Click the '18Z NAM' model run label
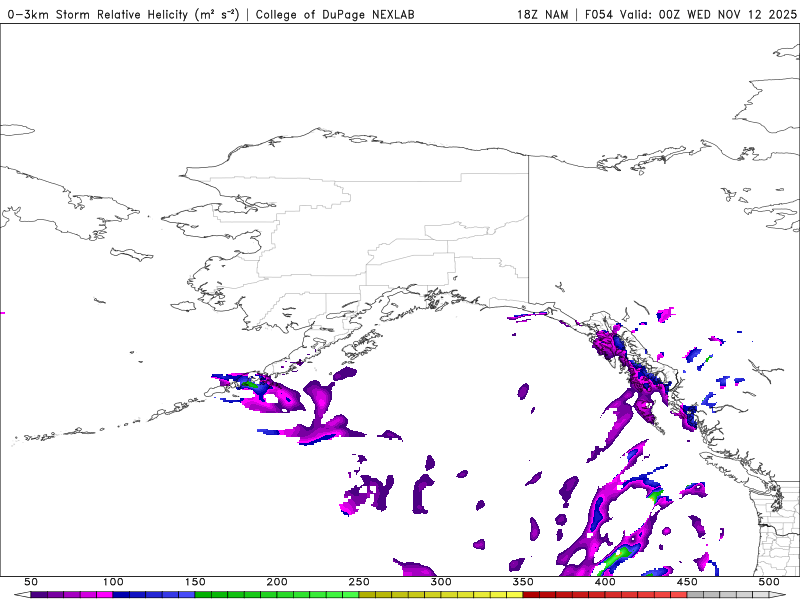 [542, 14]
